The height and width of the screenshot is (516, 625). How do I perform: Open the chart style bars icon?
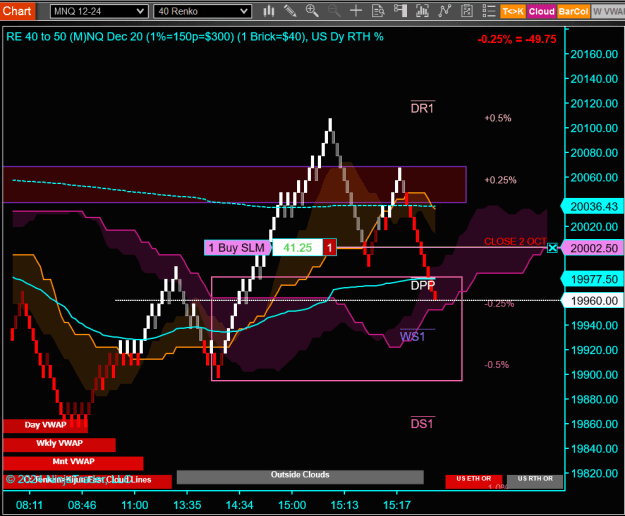pos(269,11)
